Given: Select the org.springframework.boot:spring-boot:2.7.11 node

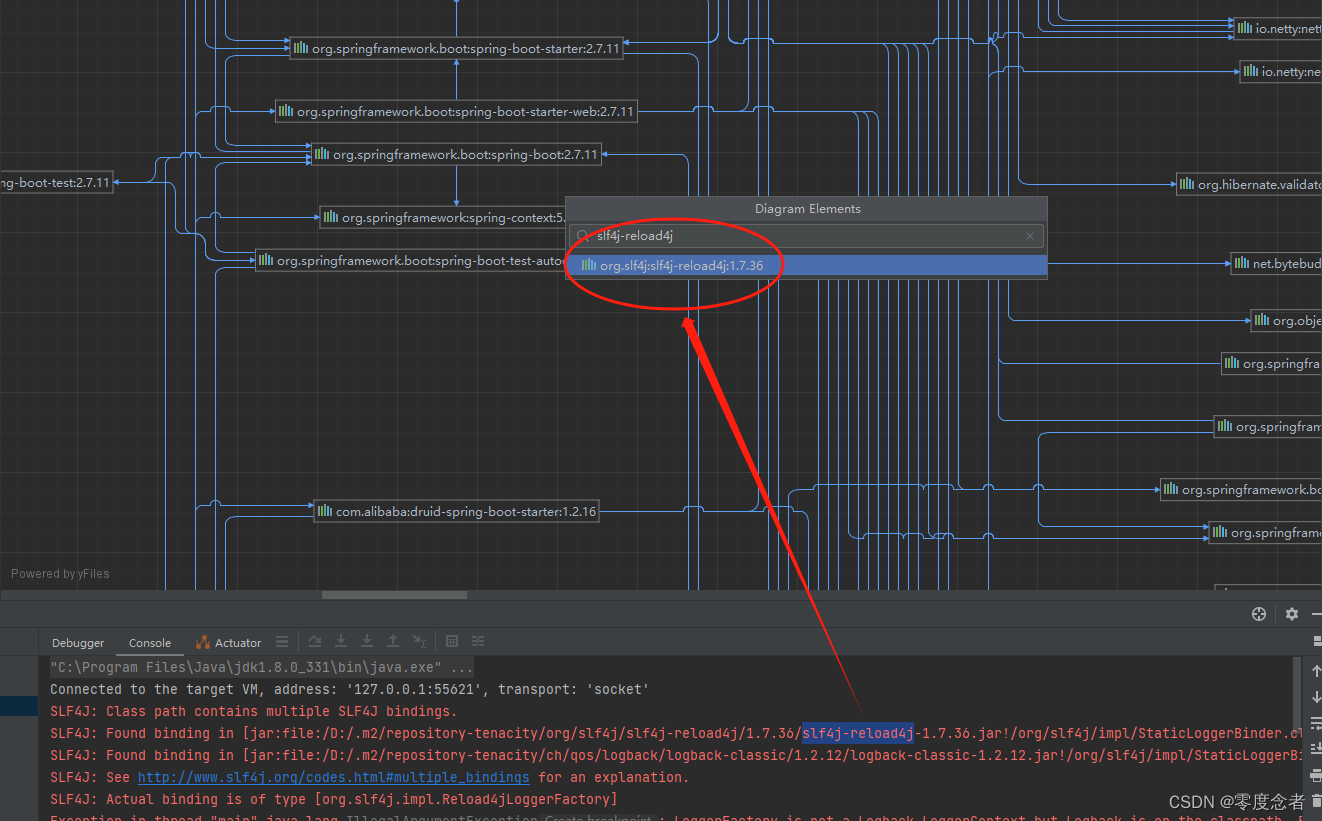Looking at the screenshot, I should click(x=456, y=155).
